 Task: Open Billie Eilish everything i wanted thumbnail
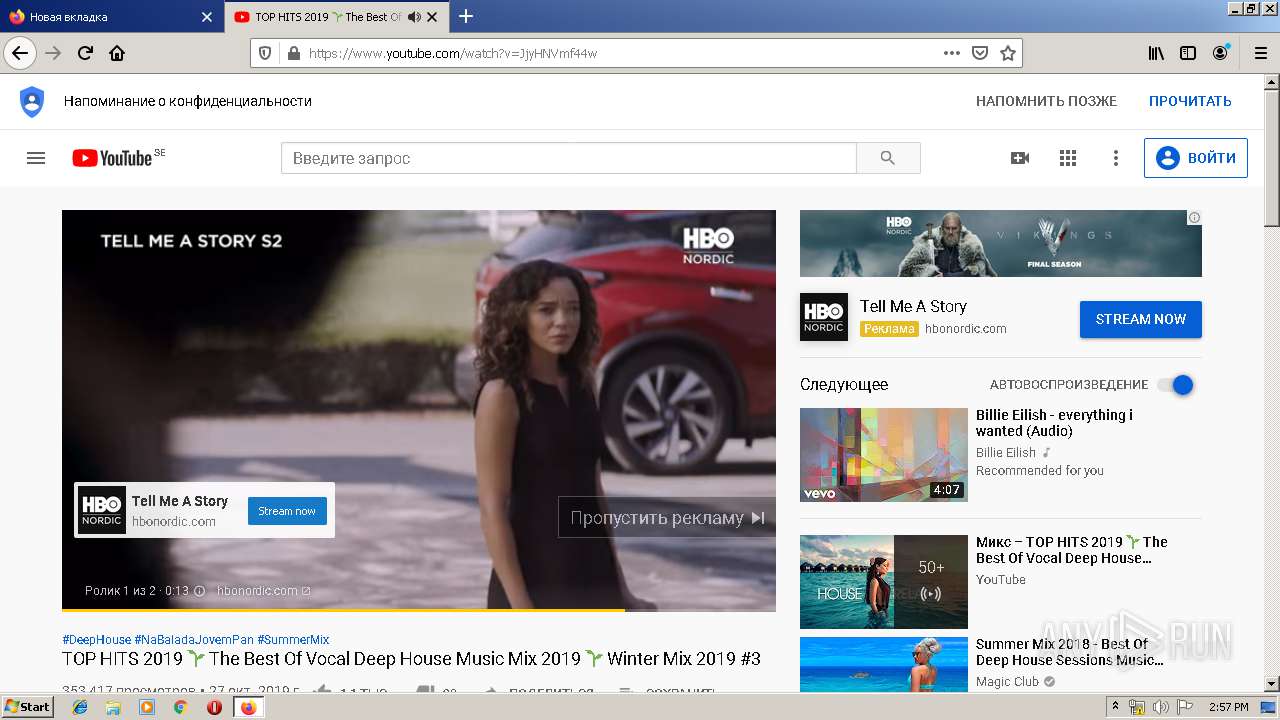coord(884,455)
